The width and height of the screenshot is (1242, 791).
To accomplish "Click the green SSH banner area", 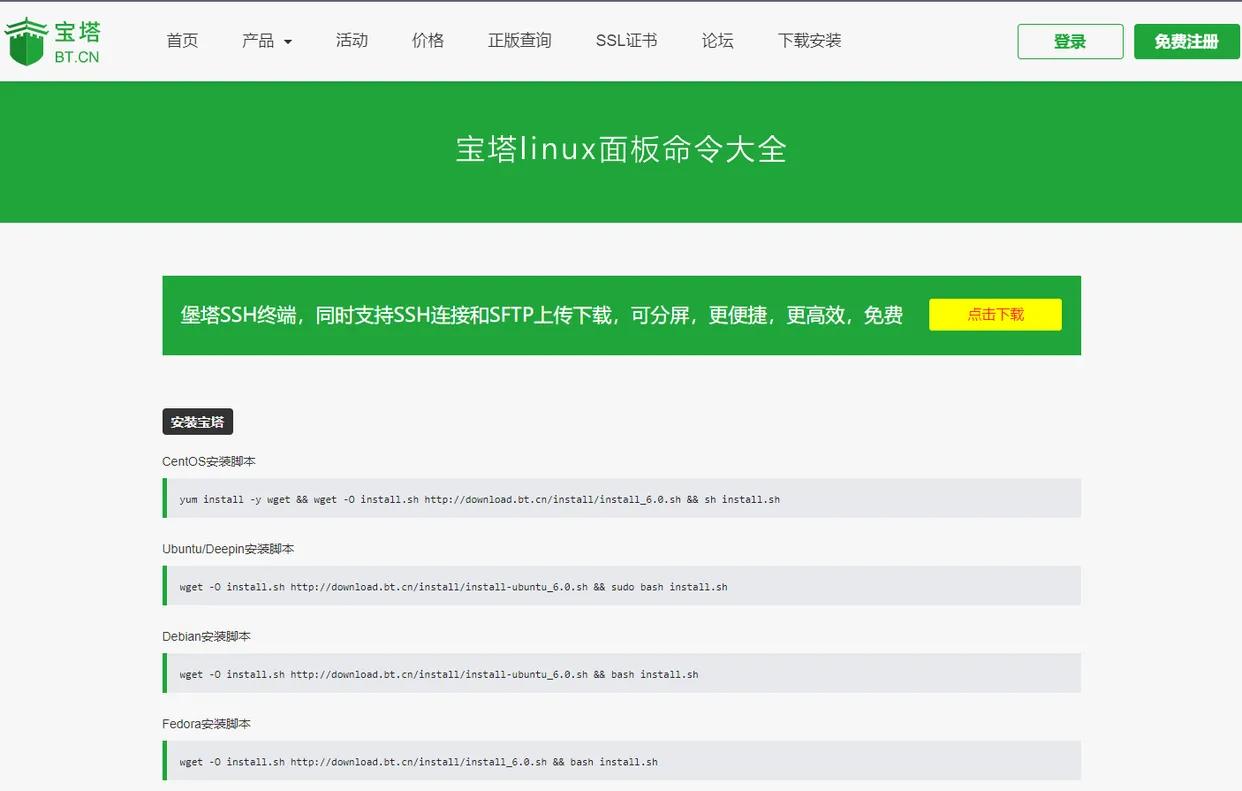I will (x=540, y=314).
